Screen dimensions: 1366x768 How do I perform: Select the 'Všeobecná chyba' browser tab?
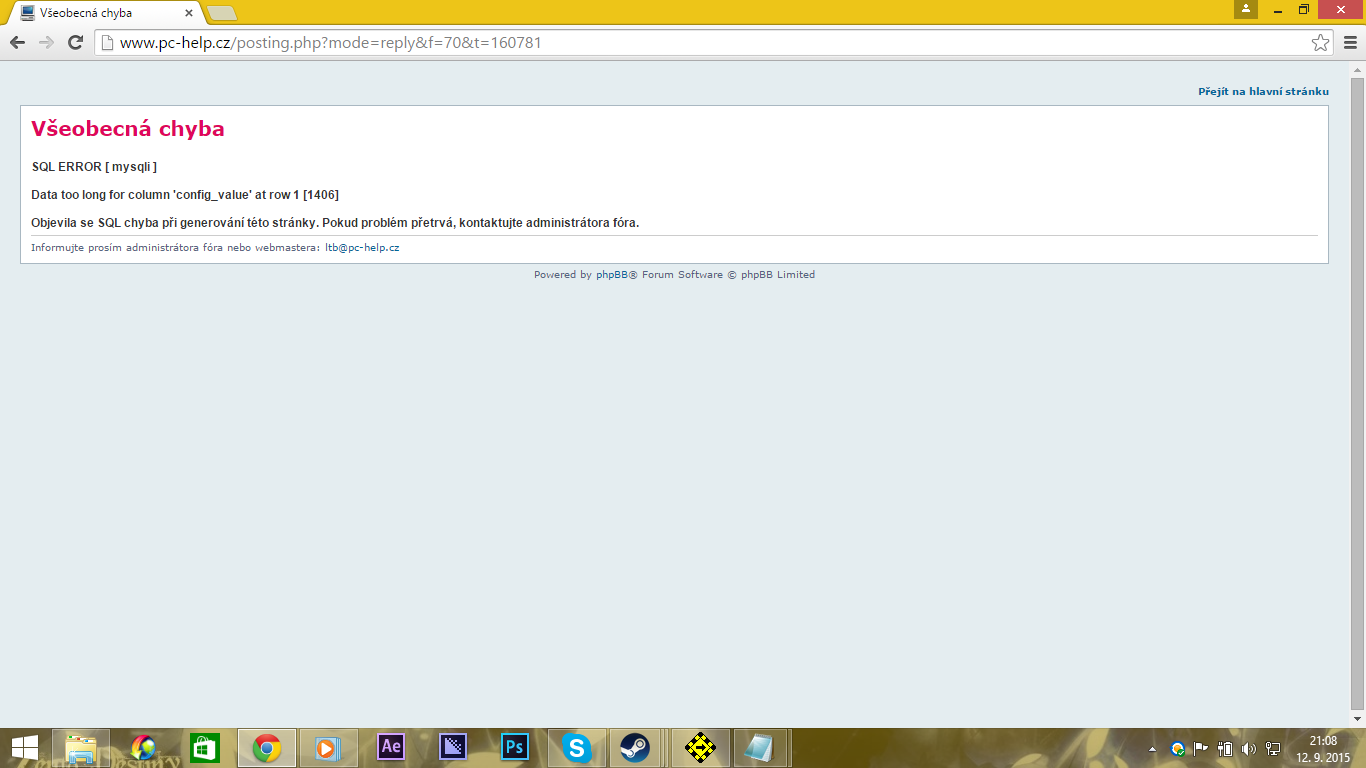pos(103,13)
